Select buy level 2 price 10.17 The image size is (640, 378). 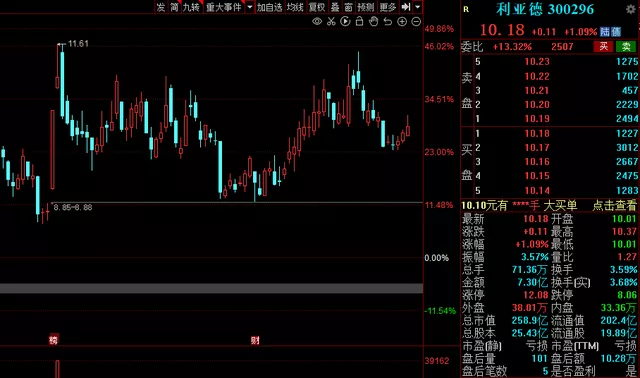click(x=537, y=147)
